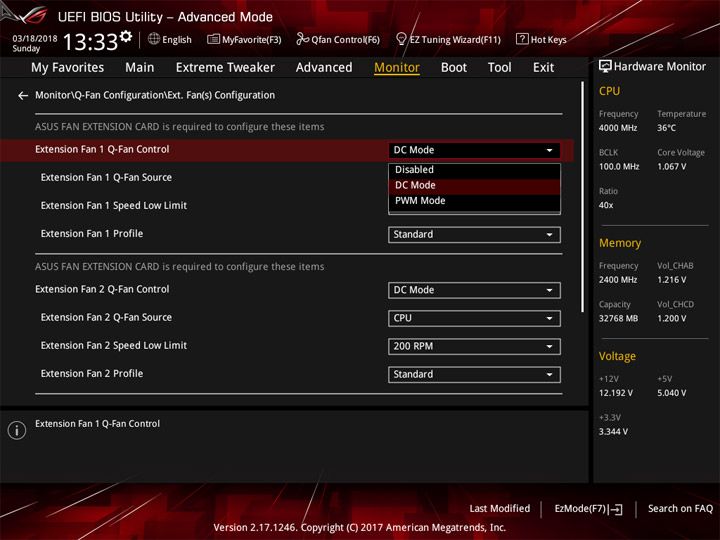Open the My Favorites tab
The width and height of the screenshot is (720, 540).
68,68
